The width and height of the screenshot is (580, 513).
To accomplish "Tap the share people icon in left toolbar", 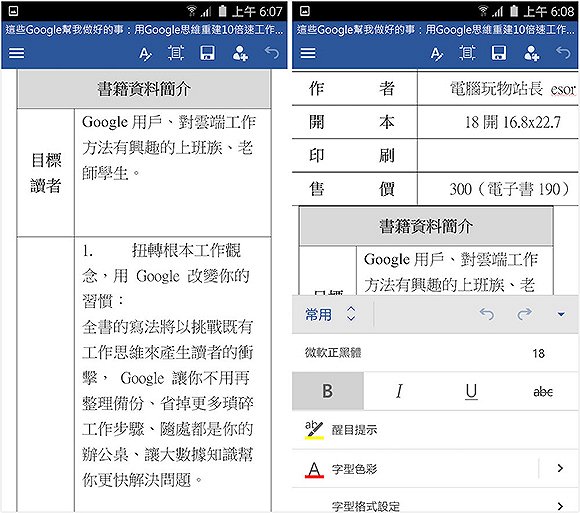I will click(x=240, y=53).
